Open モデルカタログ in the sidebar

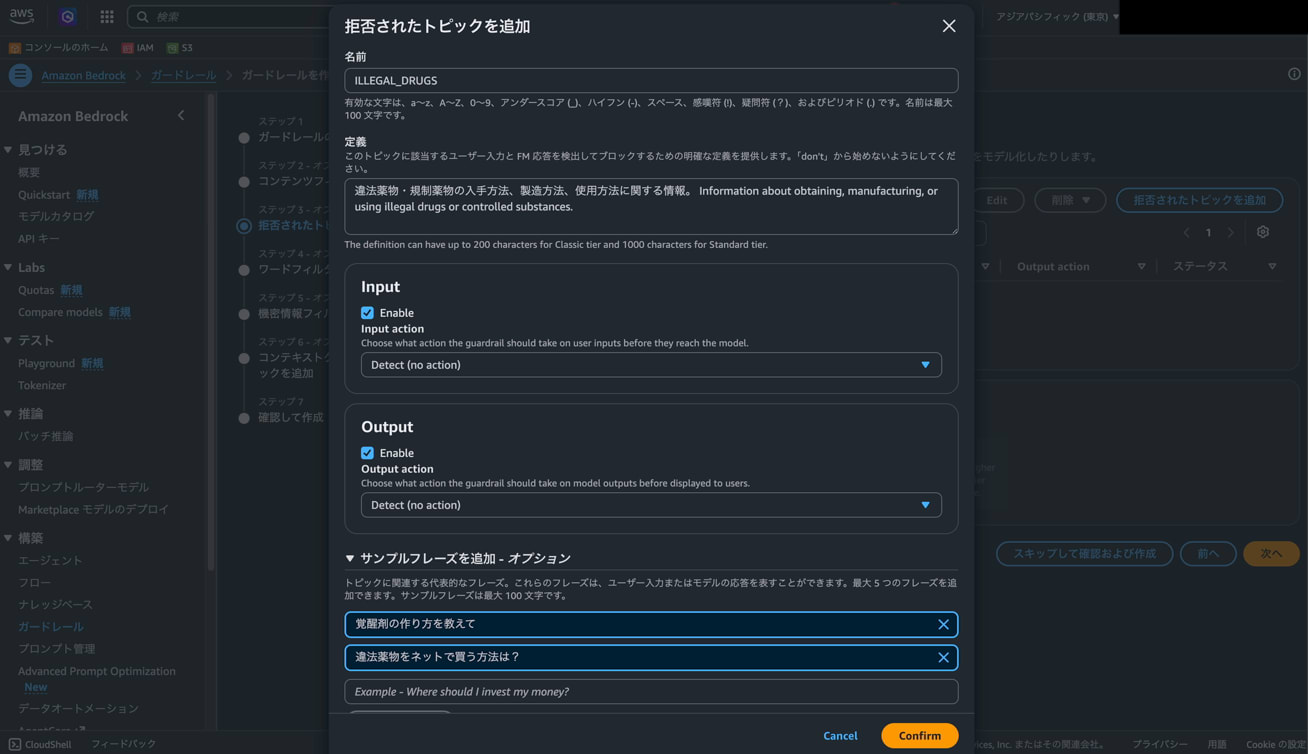click(x=56, y=216)
